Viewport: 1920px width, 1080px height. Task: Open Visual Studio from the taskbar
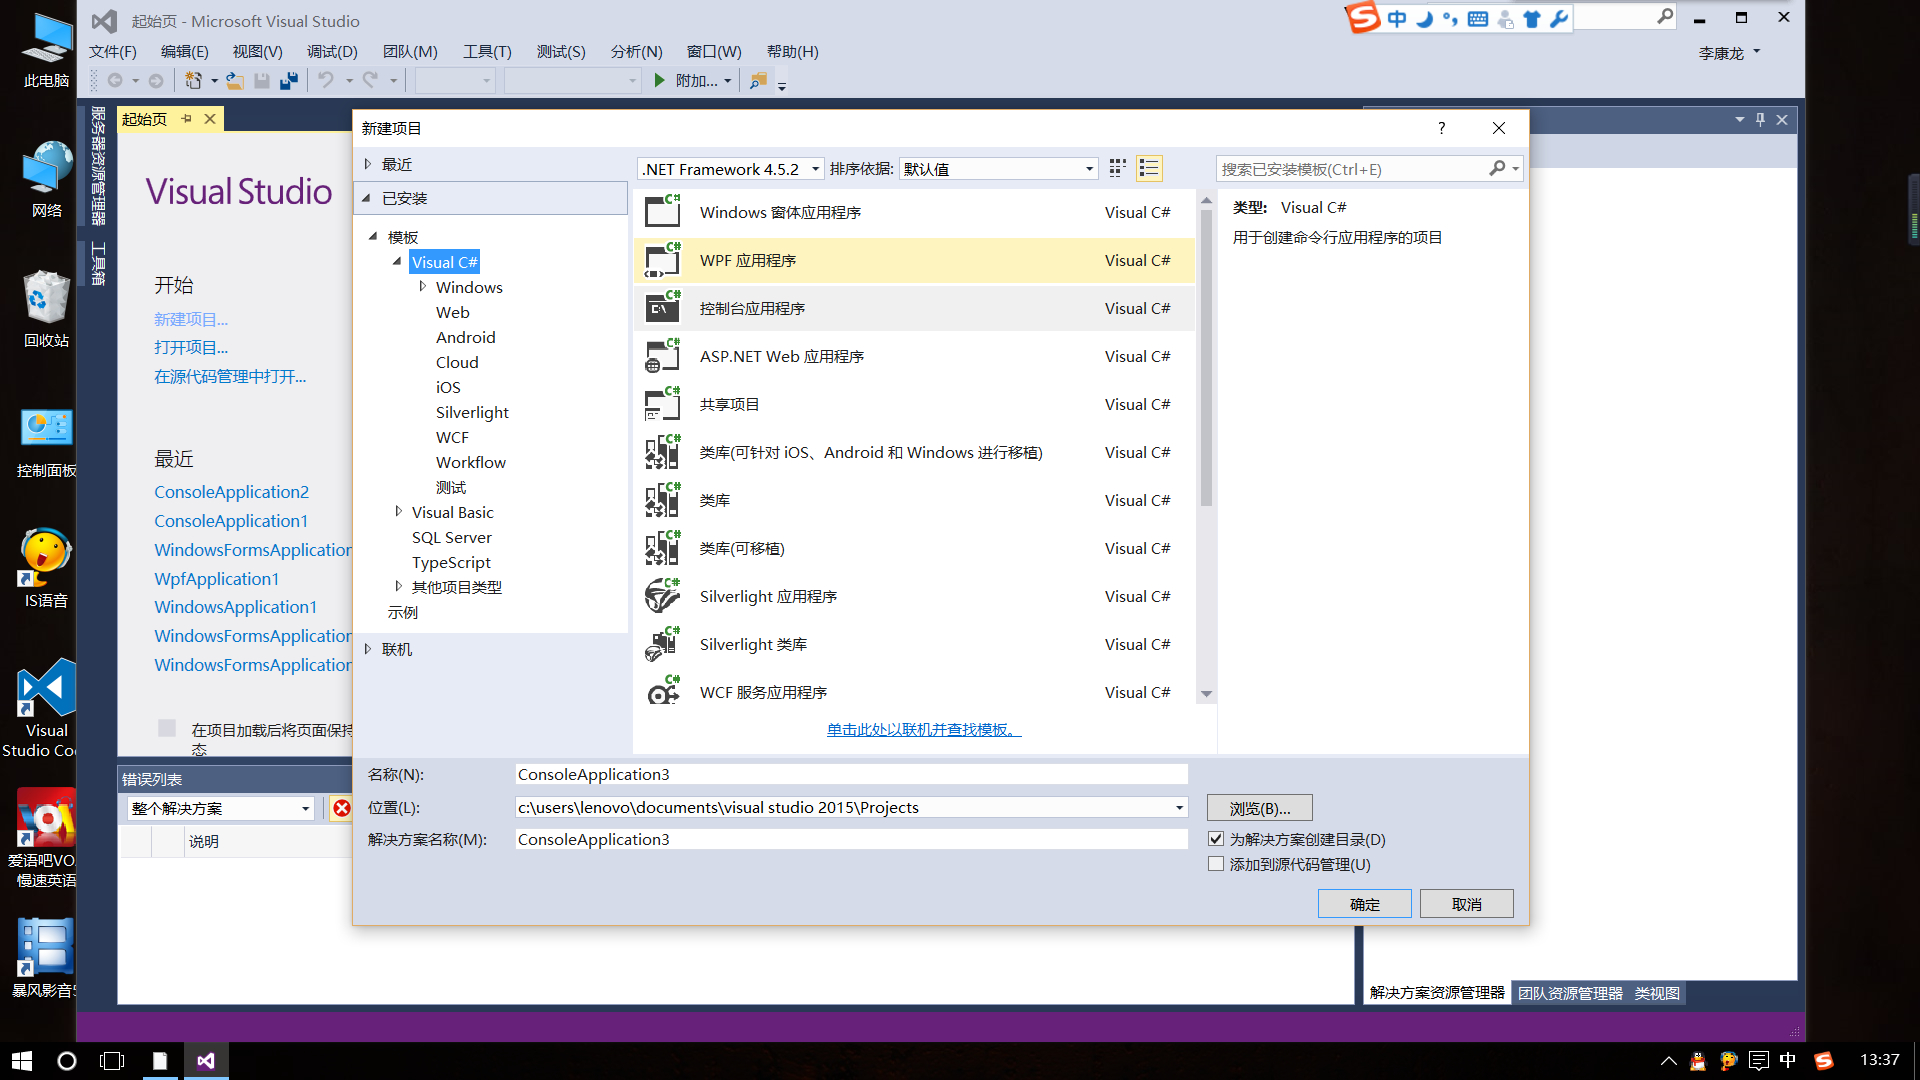[x=206, y=1061]
